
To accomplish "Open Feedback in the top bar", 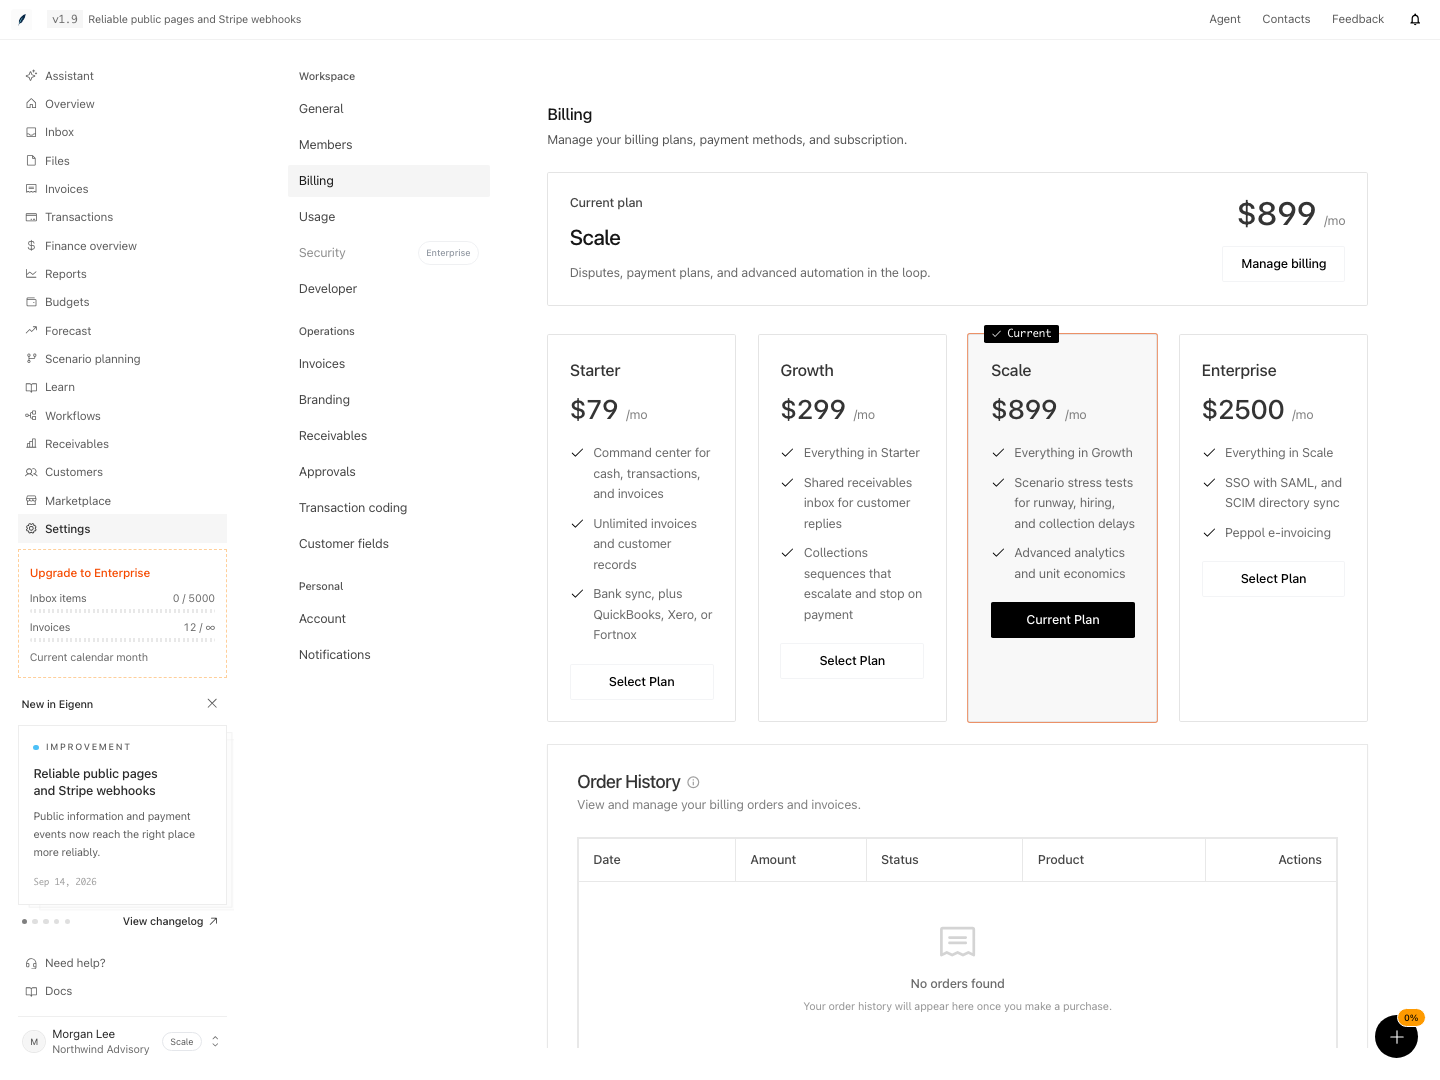I will tap(1358, 19).
